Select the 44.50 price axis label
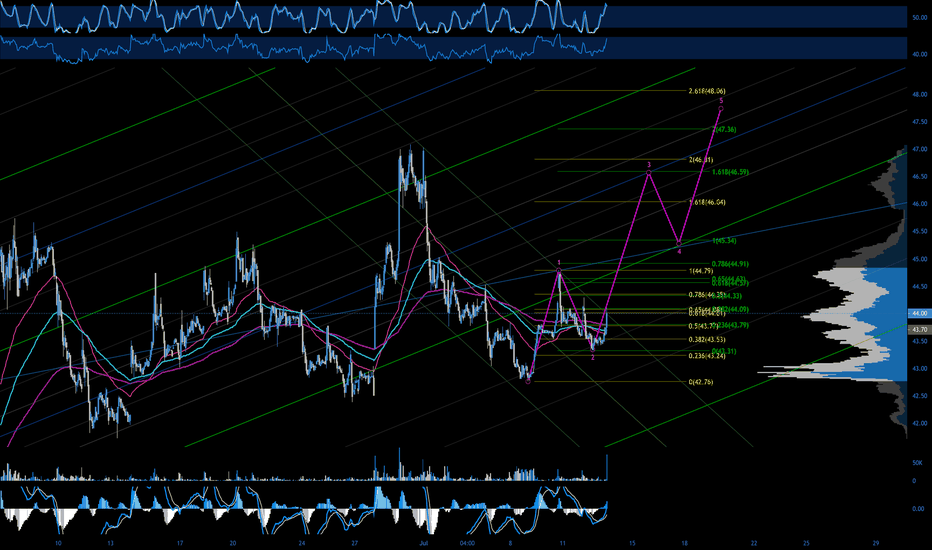932x550 pixels. coord(920,287)
